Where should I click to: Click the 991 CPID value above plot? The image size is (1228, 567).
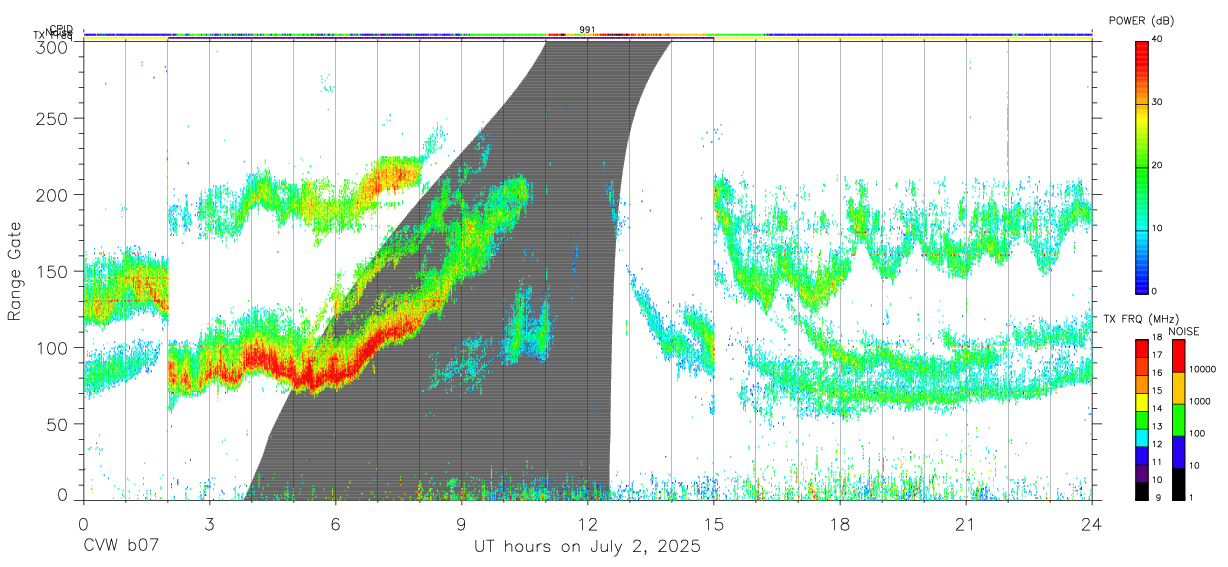pos(587,29)
